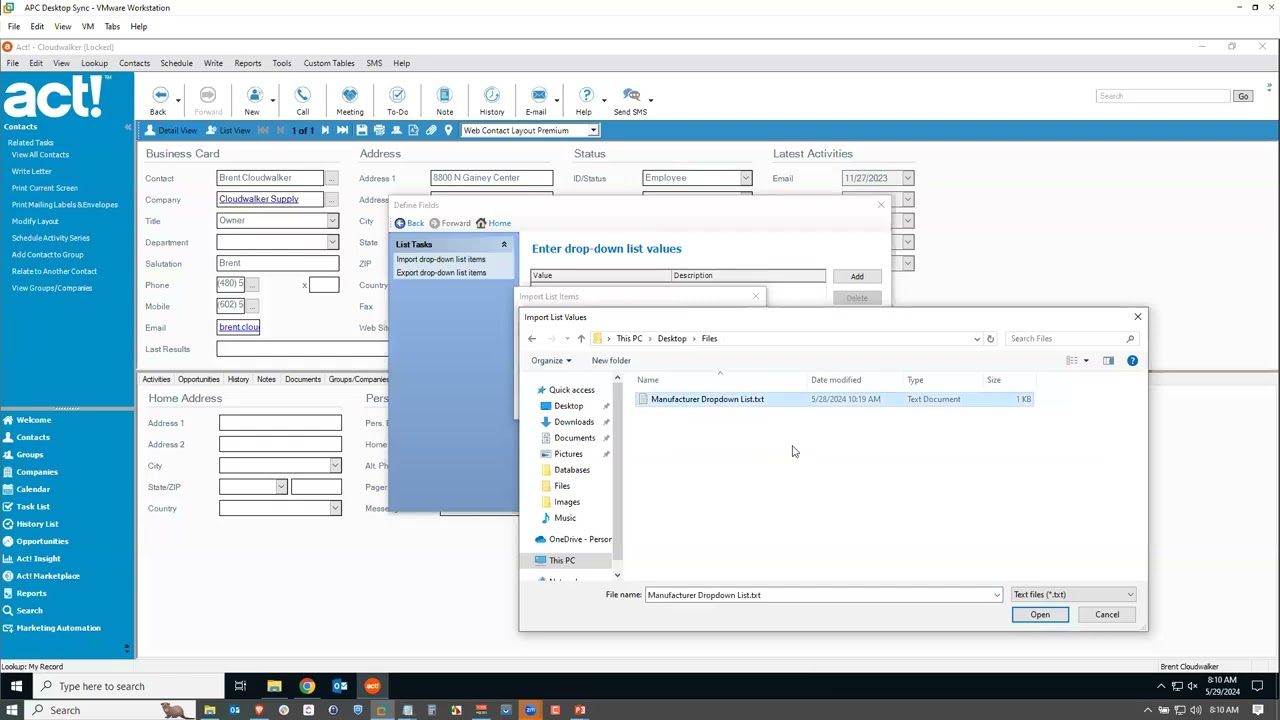Open the Schedule menu
1280x720 pixels.
coord(176,63)
